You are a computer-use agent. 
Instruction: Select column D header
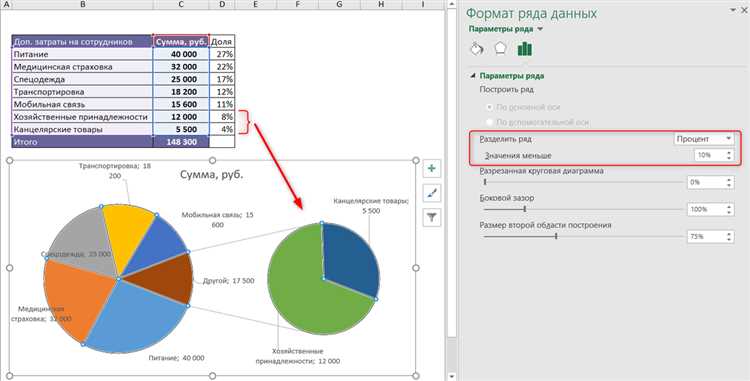click(x=222, y=4)
